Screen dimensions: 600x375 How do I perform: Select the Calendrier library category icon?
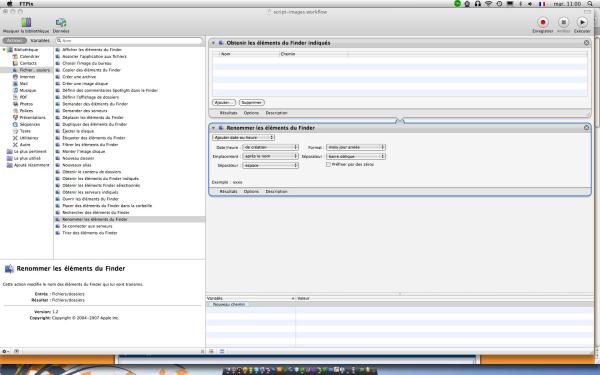coord(16,56)
